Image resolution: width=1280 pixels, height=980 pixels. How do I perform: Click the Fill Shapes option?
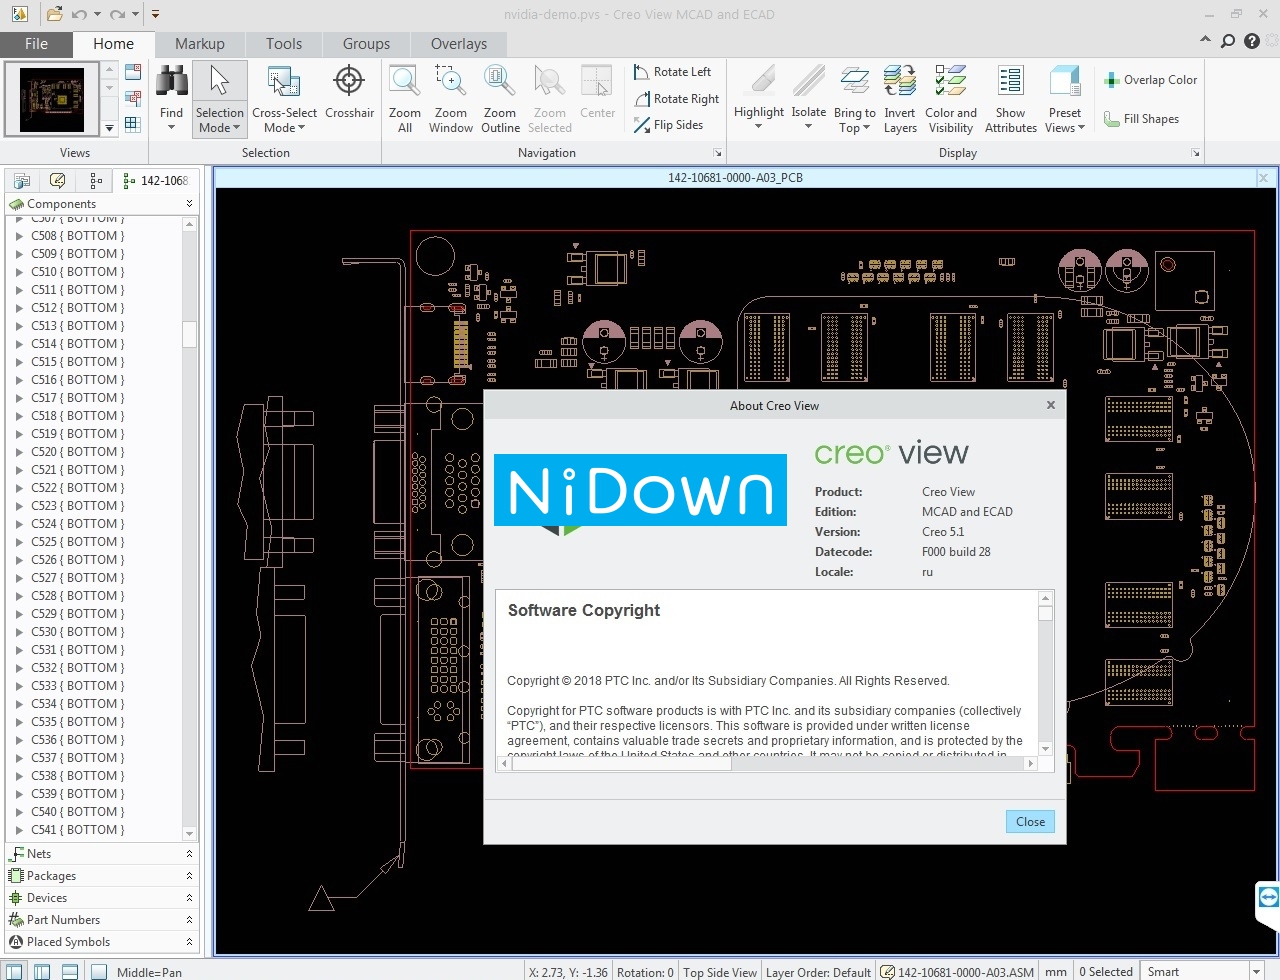pyautogui.click(x=1141, y=119)
